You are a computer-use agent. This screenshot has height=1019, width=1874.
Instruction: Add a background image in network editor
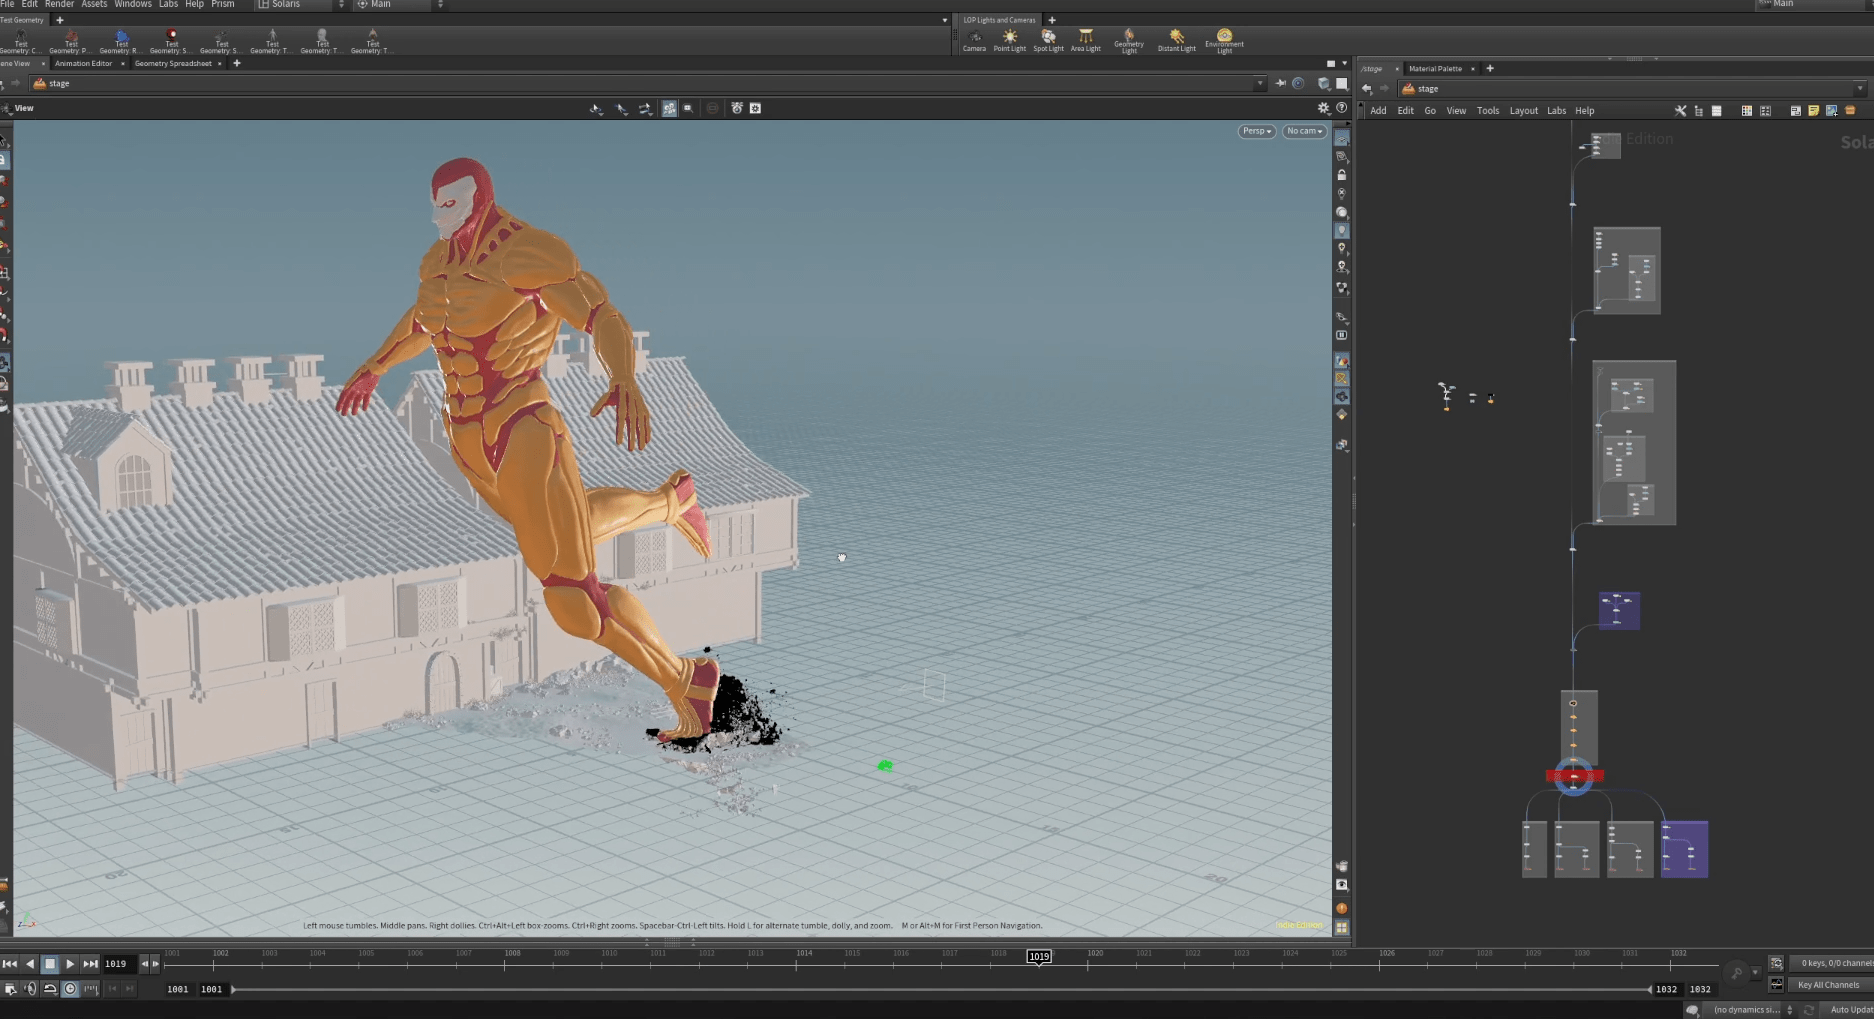[1831, 111]
